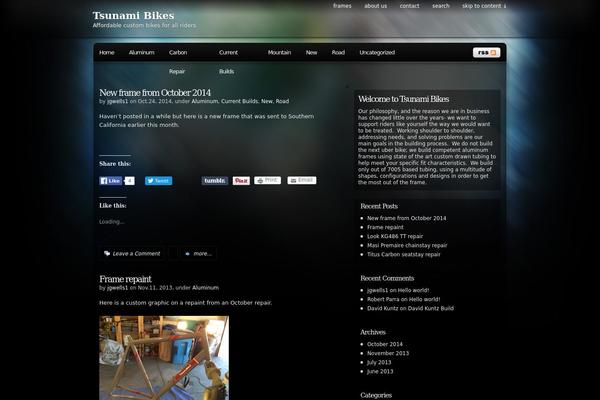
Task: Share post on Tumblr
Action: pyautogui.click(x=215, y=181)
